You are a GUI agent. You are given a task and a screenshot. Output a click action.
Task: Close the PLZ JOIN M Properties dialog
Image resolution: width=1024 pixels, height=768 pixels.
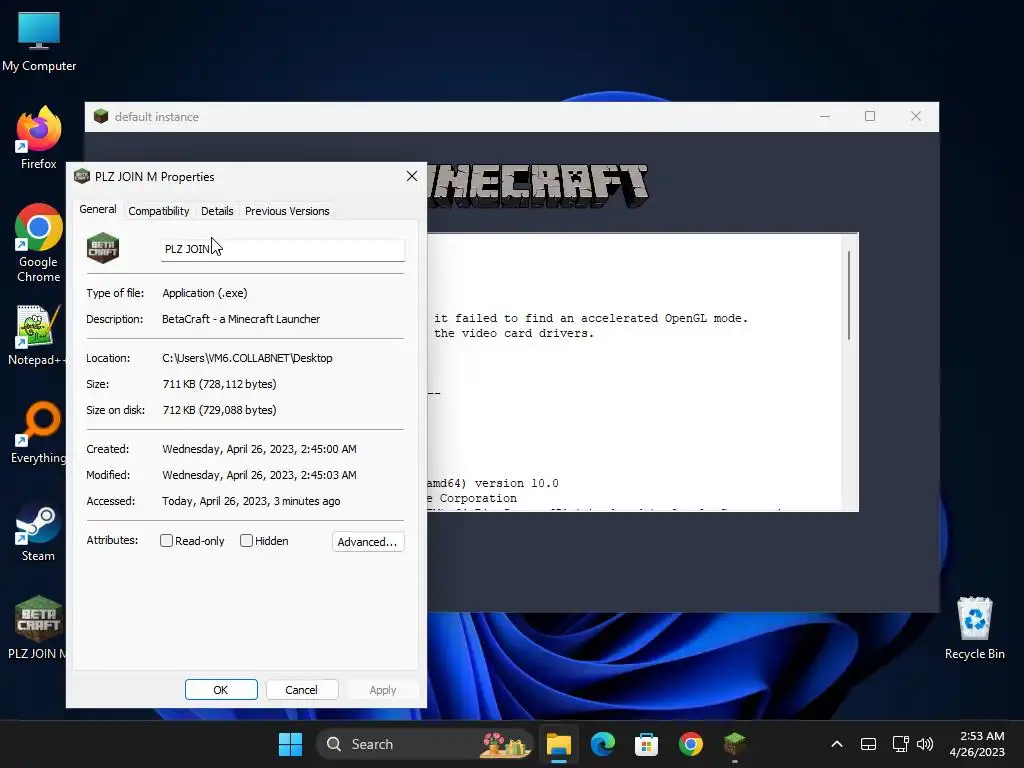[411, 176]
